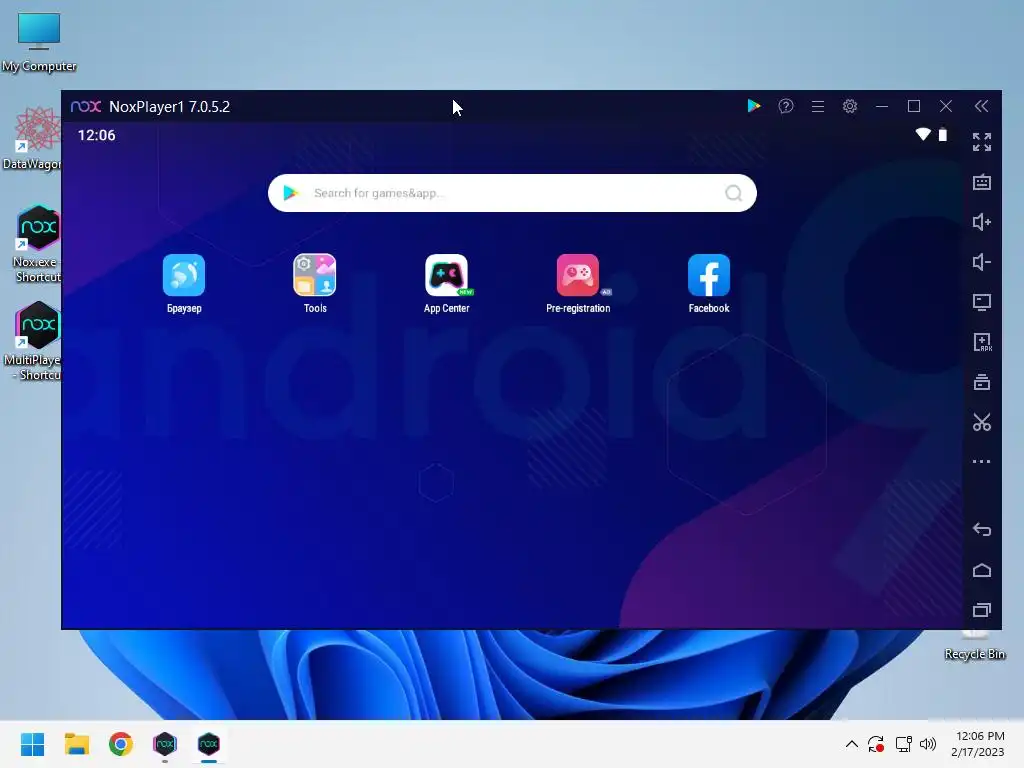Click the Google Play icon in Nox title bar
The height and width of the screenshot is (768, 1024).
click(754, 106)
